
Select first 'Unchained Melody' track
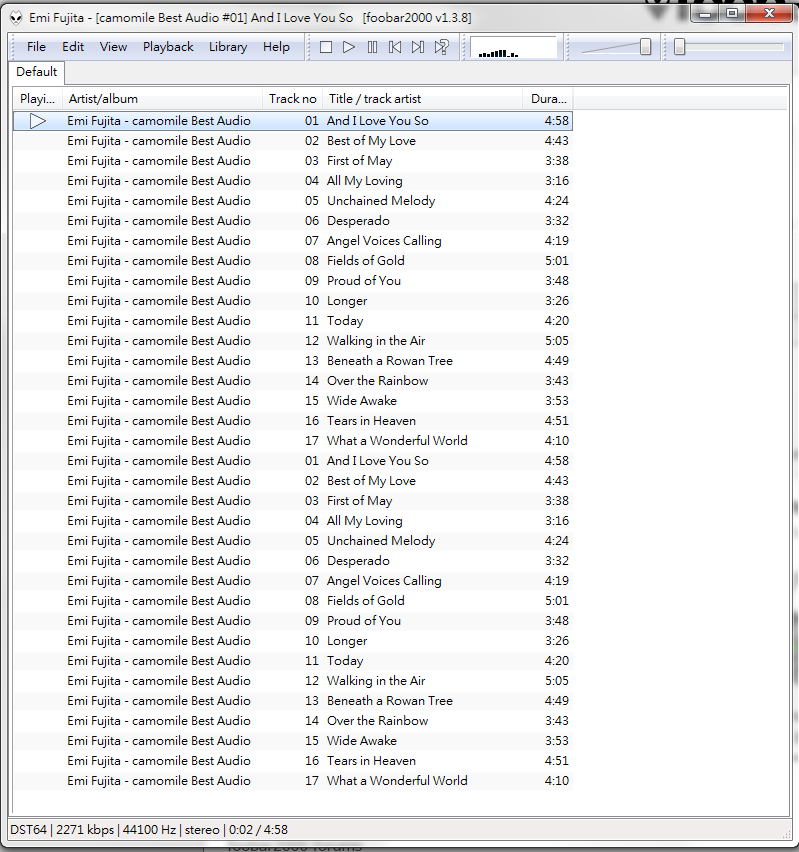point(293,201)
